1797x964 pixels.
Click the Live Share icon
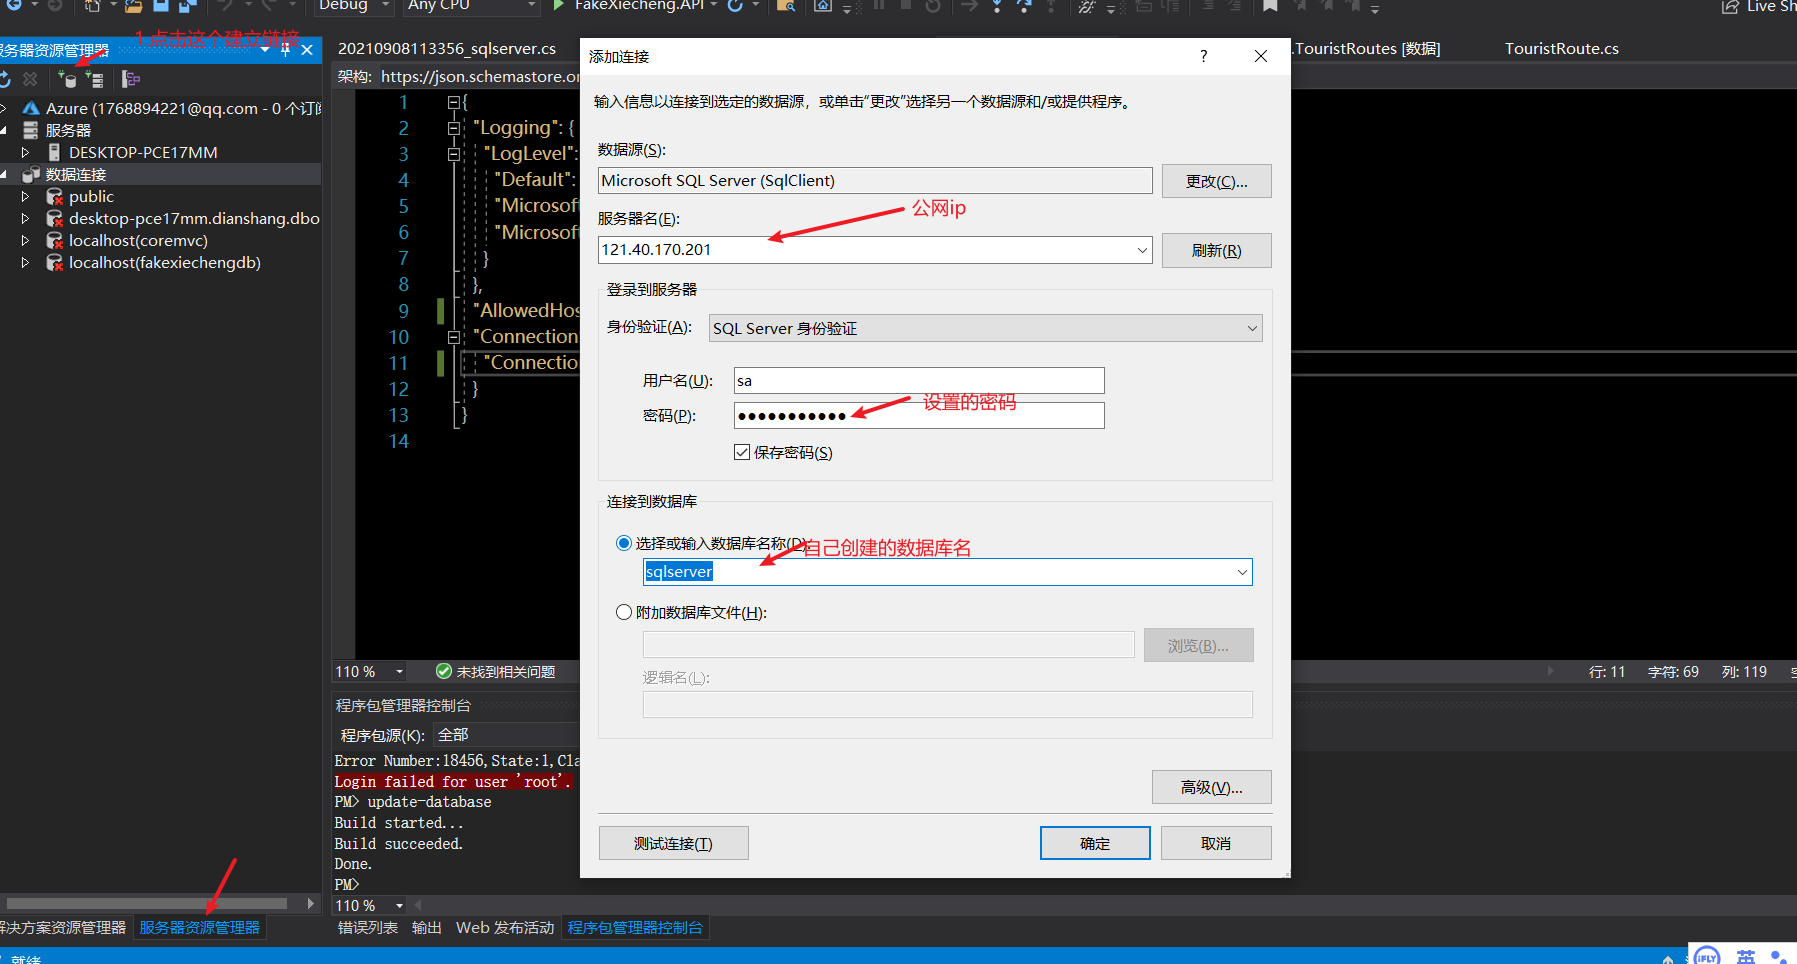(x=1729, y=6)
